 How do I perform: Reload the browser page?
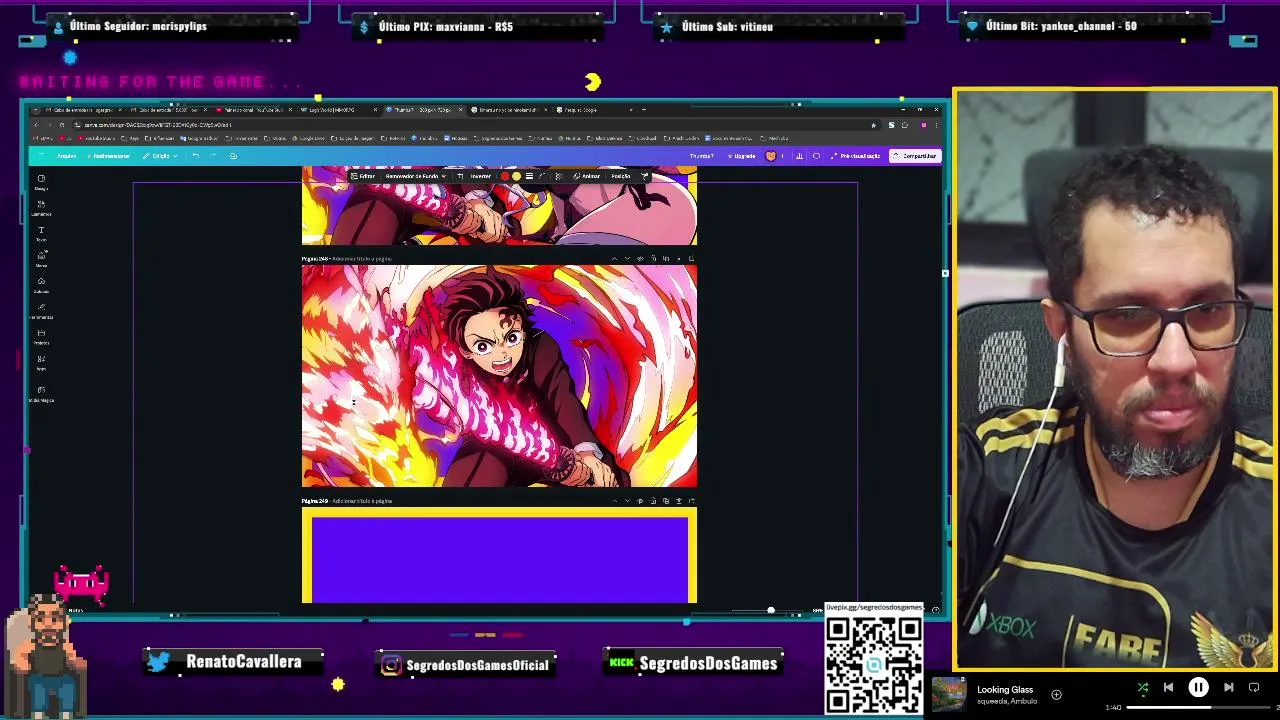tap(61, 125)
